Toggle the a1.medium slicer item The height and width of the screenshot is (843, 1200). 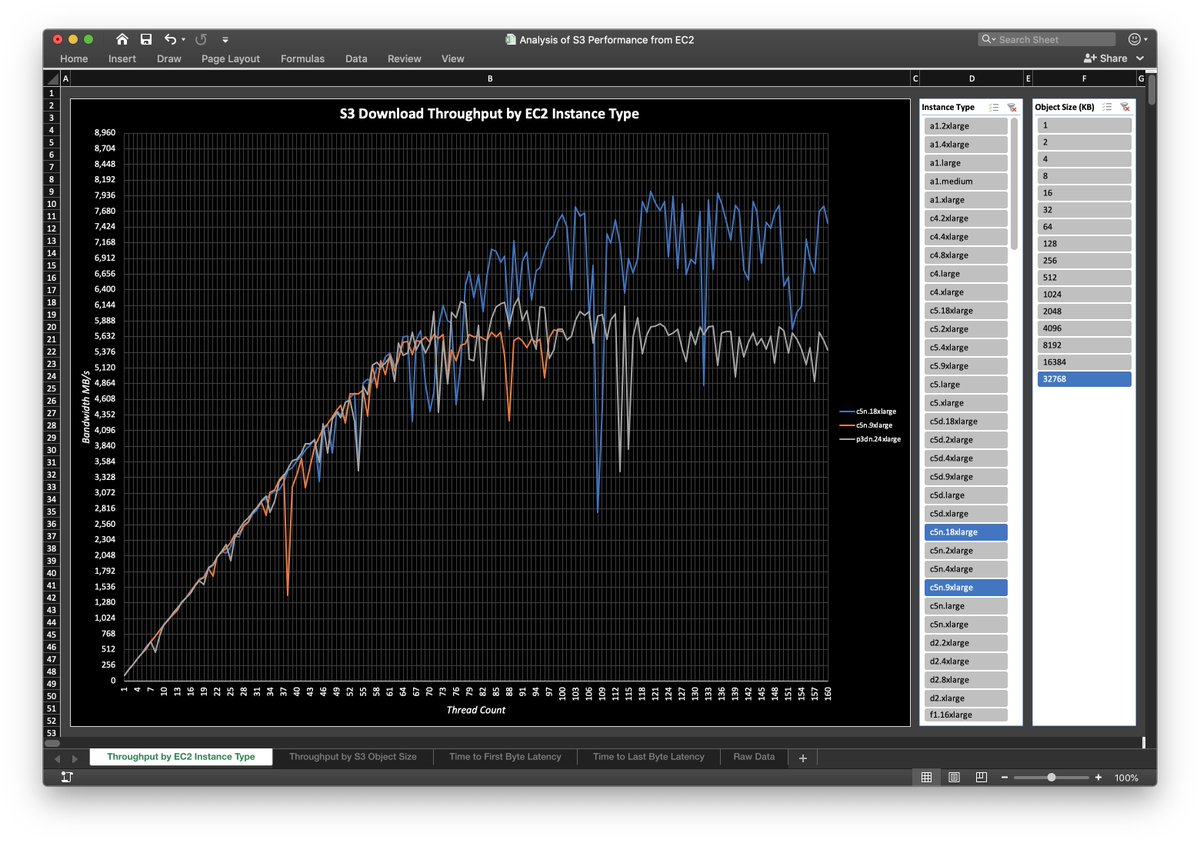pos(966,182)
